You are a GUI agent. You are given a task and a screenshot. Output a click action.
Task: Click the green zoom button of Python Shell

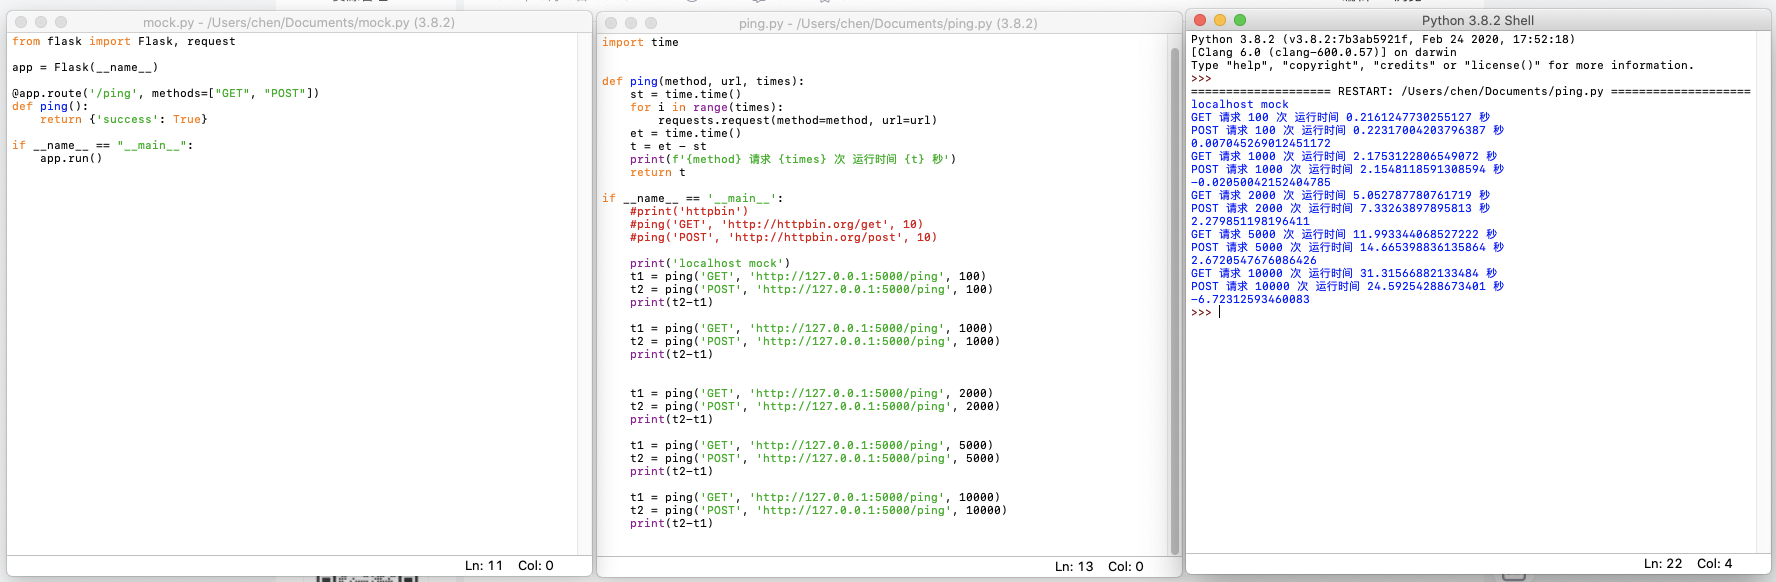coord(1240,20)
